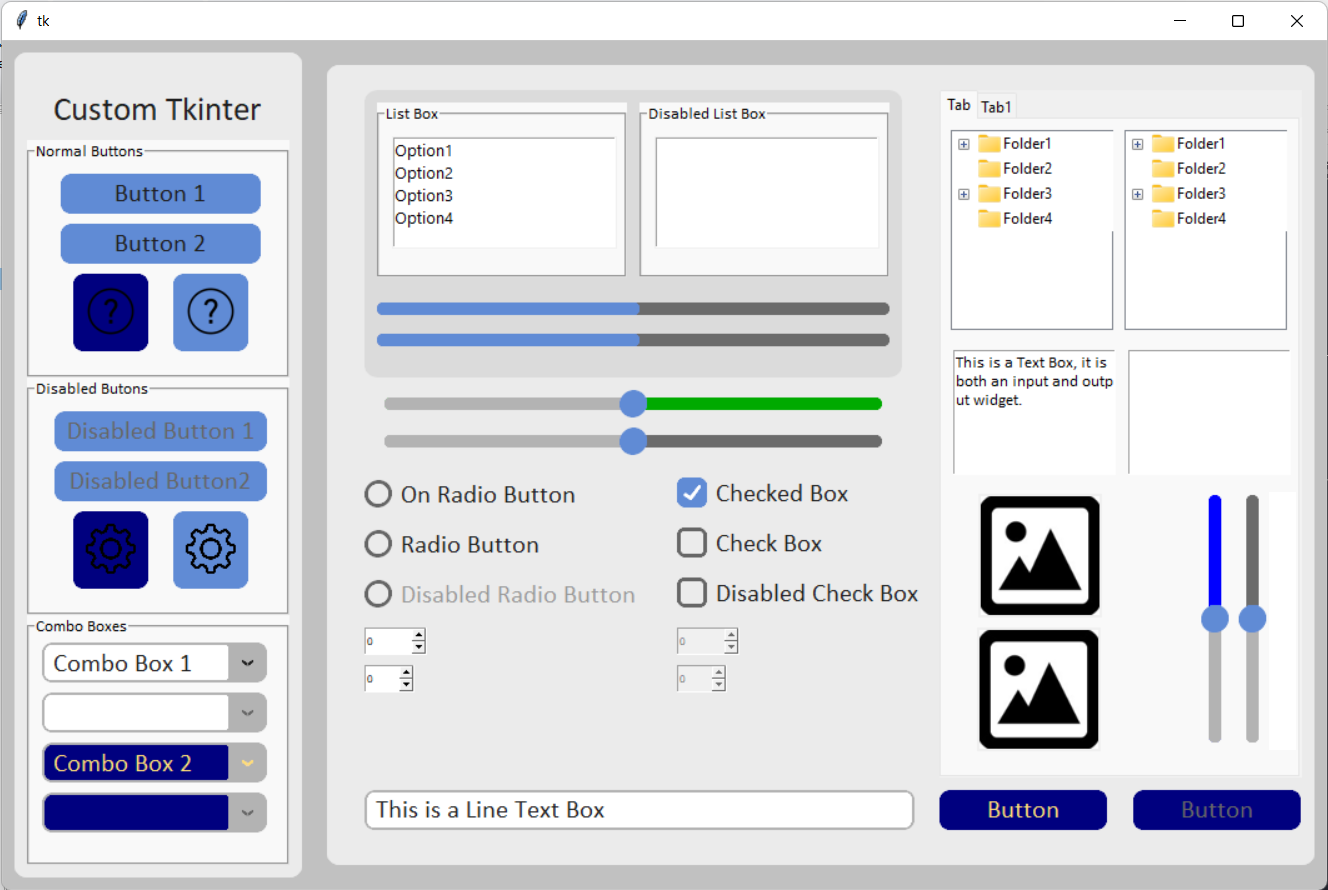Click the light question mark icon button
1328x890 pixels.
(210, 312)
